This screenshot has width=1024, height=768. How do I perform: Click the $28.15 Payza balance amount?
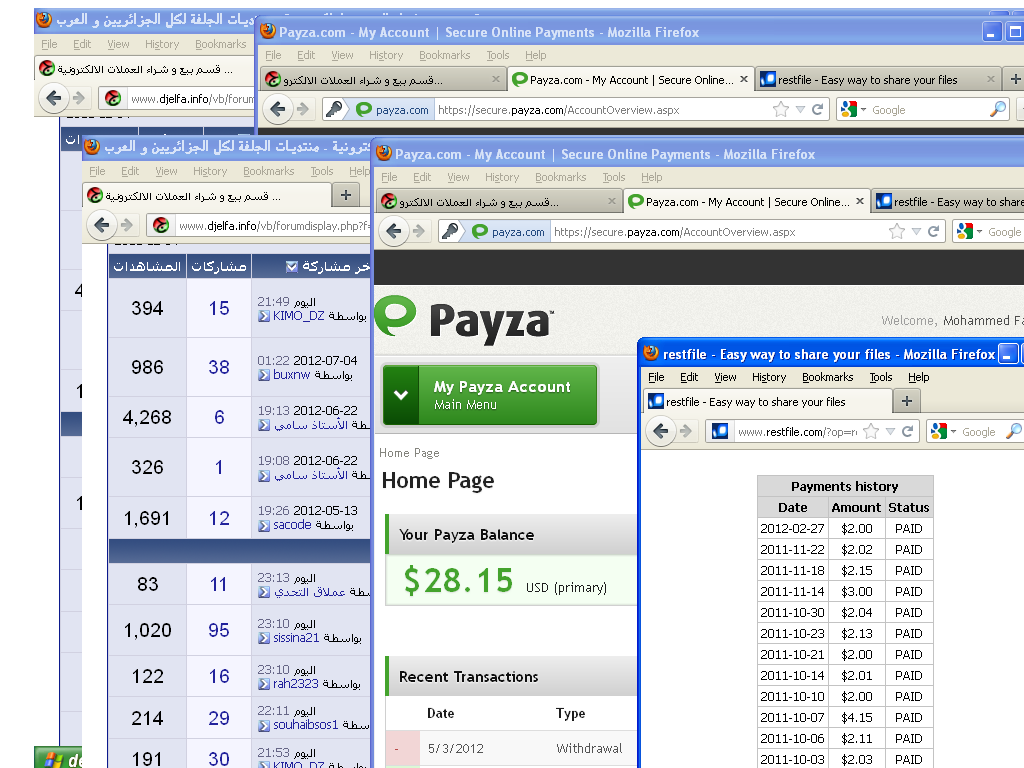tap(458, 580)
